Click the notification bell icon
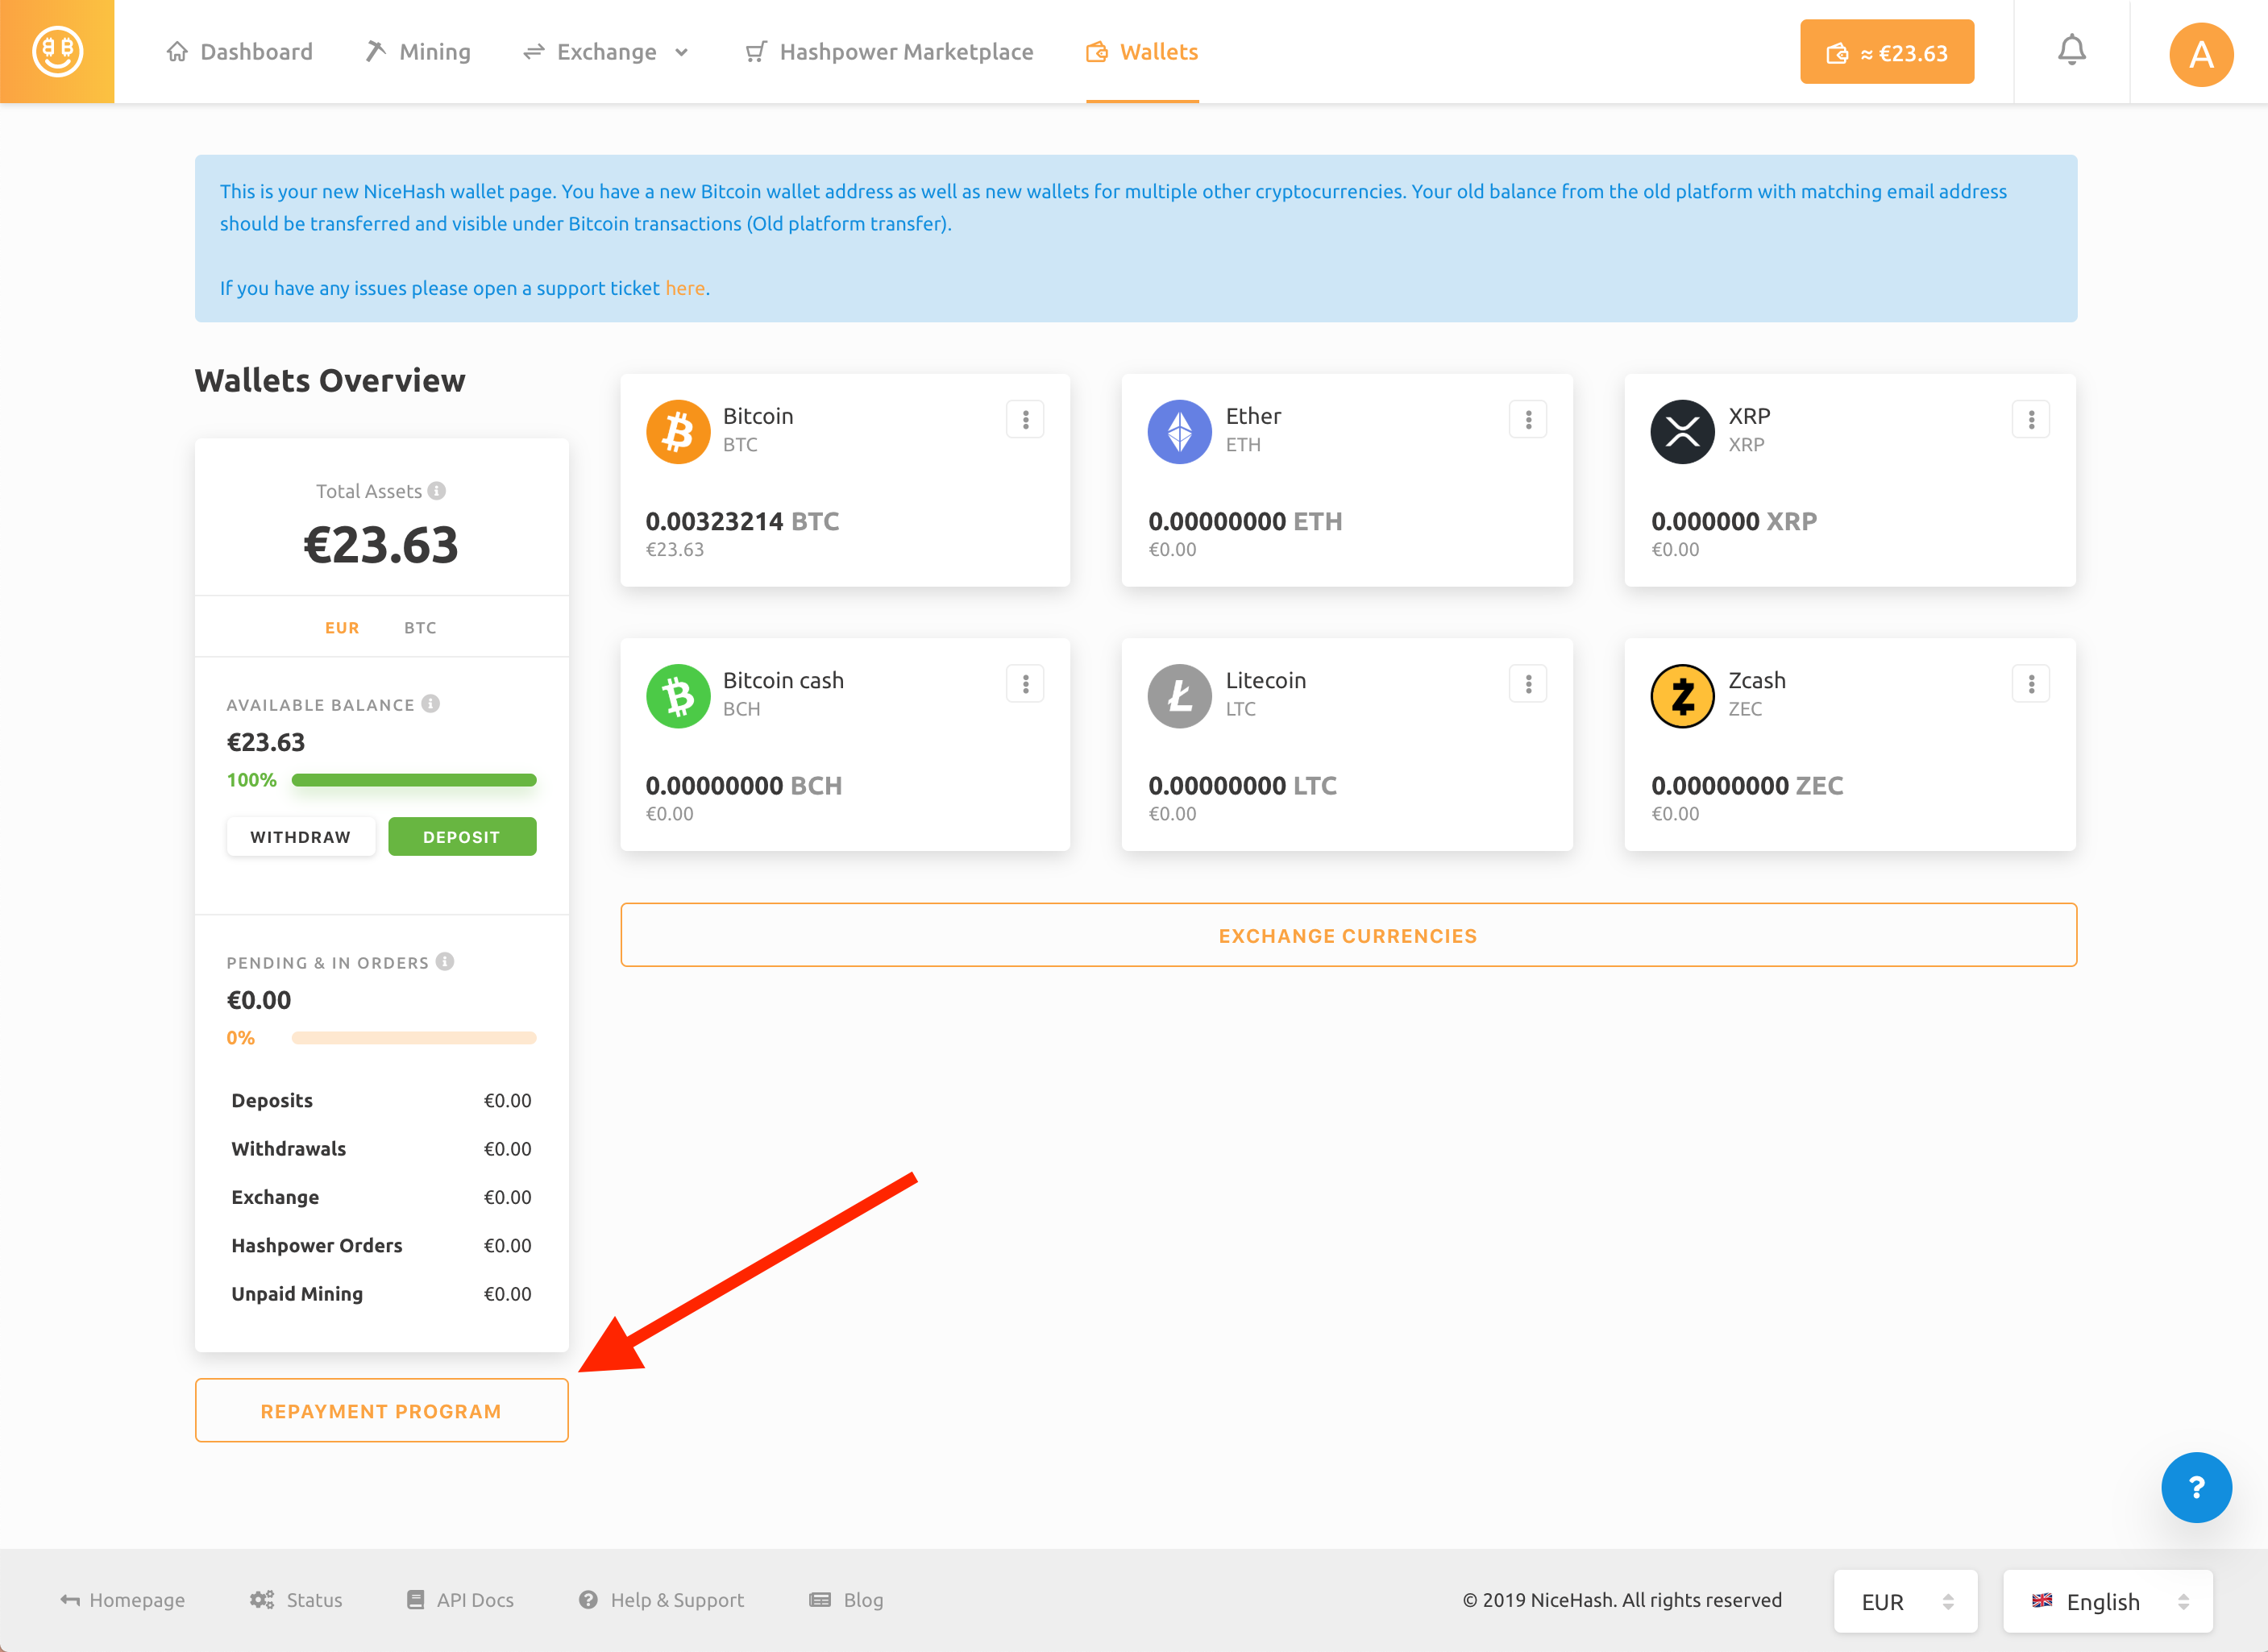Image resolution: width=2268 pixels, height=1652 pixels. (x=2071, y=51)
